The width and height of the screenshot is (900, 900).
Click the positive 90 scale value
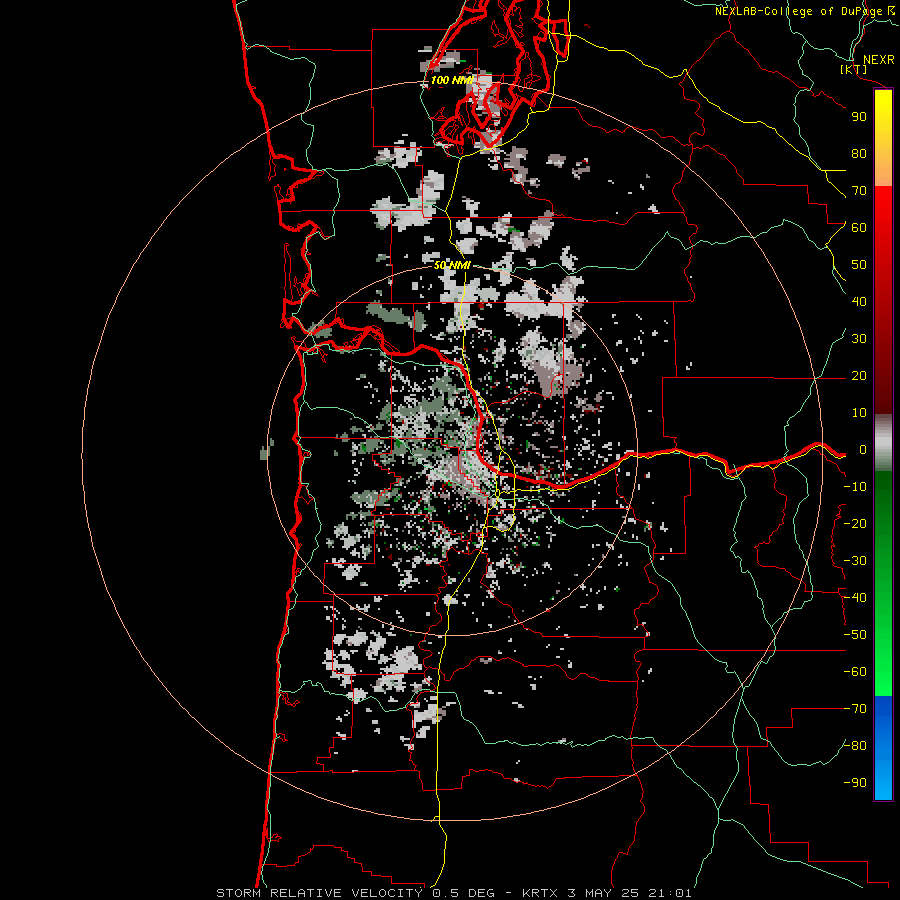pyautogui.click(x=859, y=117)
